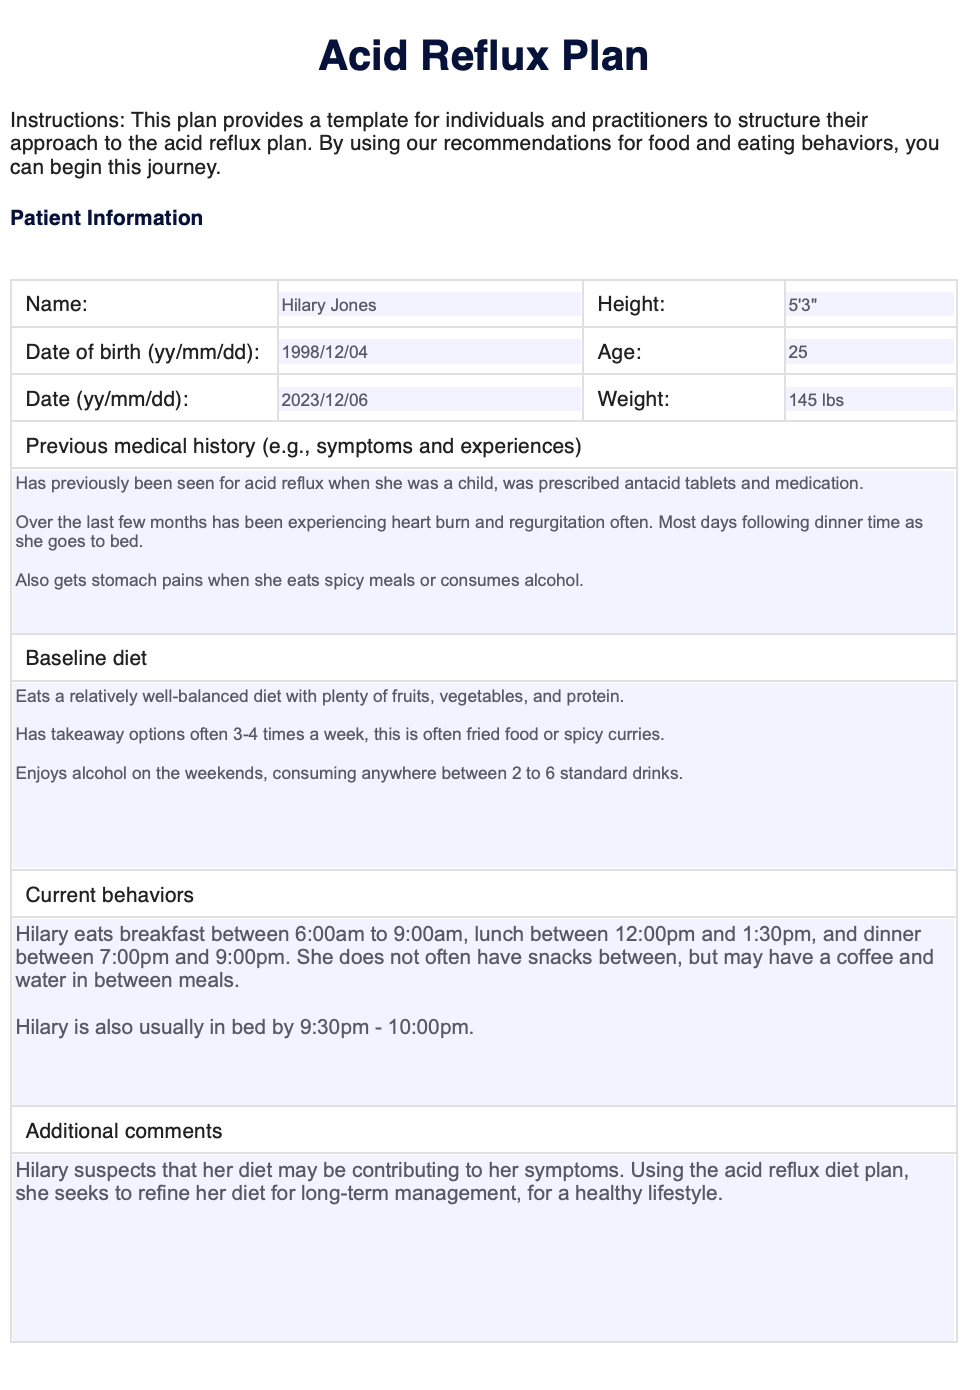Click the 'Current behaviors' section label
This screenshot has width=980, height=1390.
[x=109, y=895]
